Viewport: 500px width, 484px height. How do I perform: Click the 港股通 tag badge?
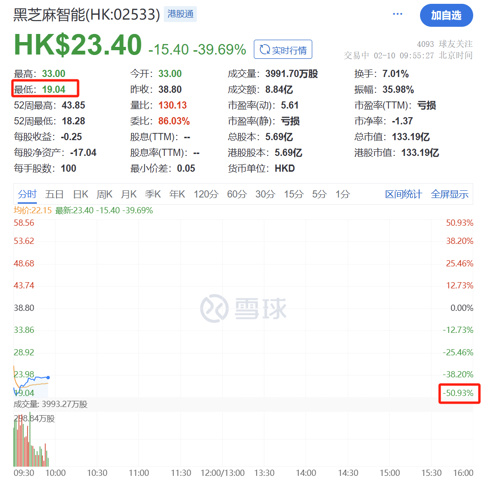pyautogui.click(x=180, y=14)
